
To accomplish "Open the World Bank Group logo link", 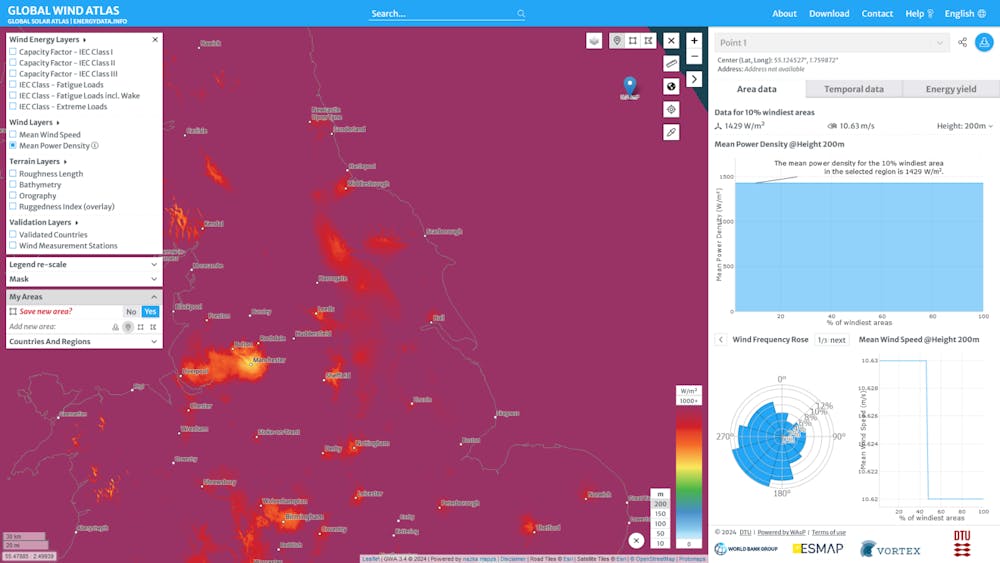I will pyautogui.click(x=746, y=549).
